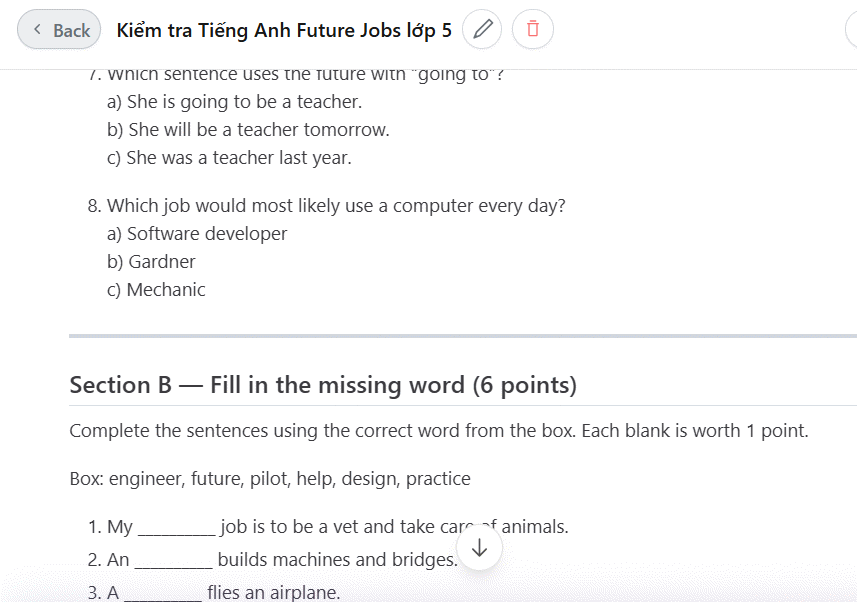The image size is (857, 602).
Task: Select the "Software developer" answer
Action: [x=197, y=234]
